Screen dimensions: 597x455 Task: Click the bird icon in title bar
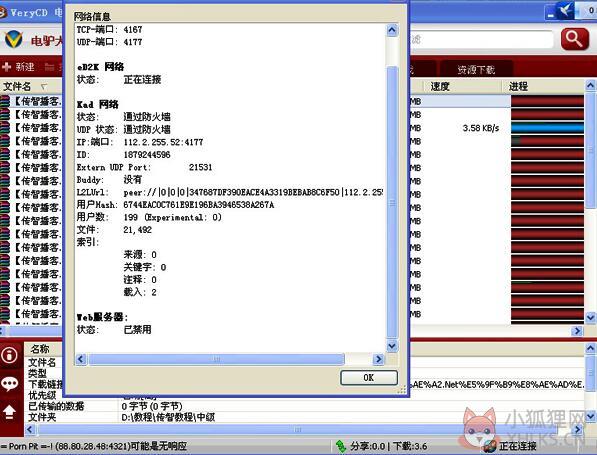[565, 10]
